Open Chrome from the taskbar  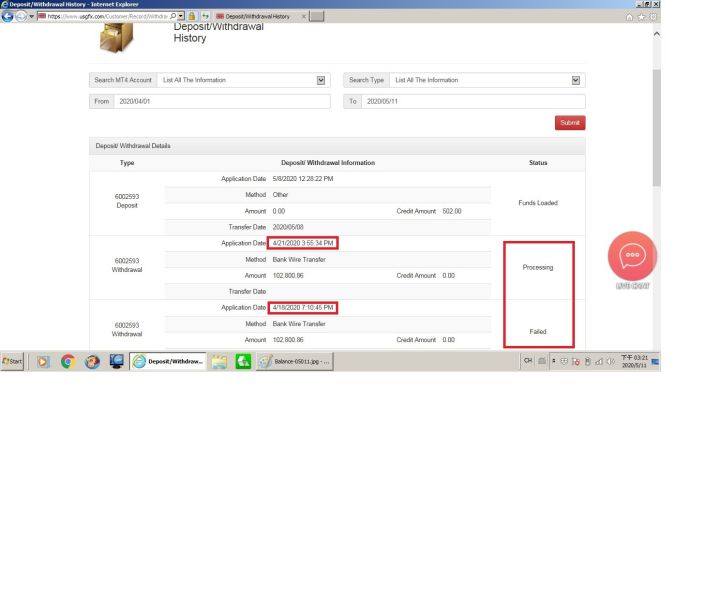click(68, 362)
